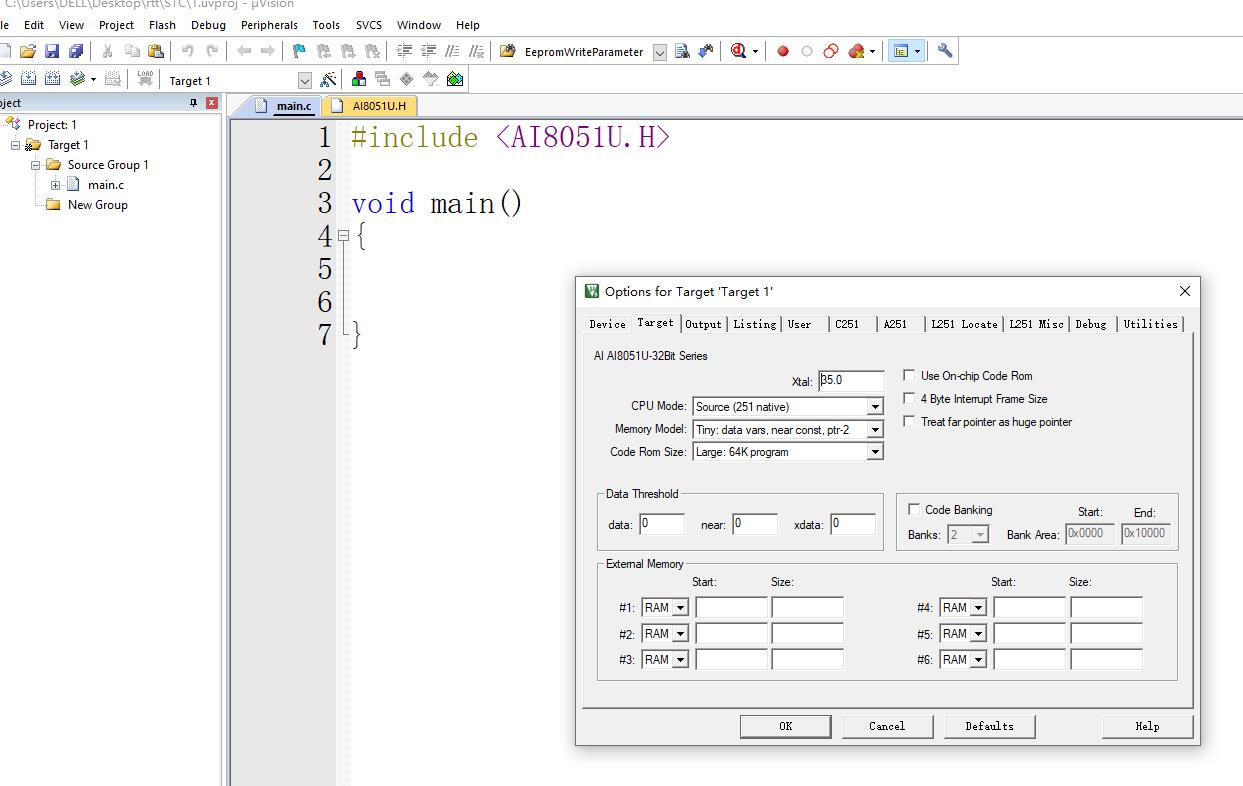The height and width of the screenshot is (786, 1243).
Task: Open the C251 options tab
Action: coord(847,324)
